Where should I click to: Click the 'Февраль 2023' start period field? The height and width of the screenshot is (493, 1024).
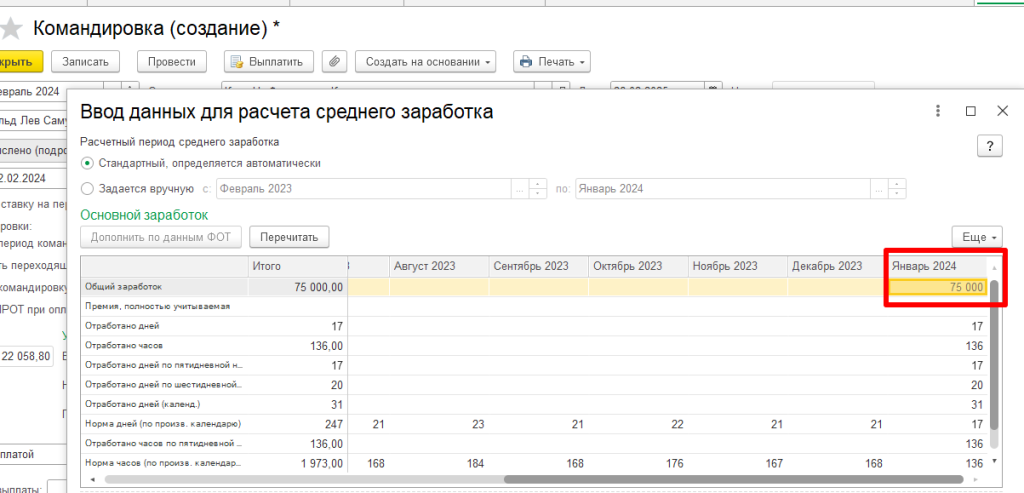tap(364, 189)
